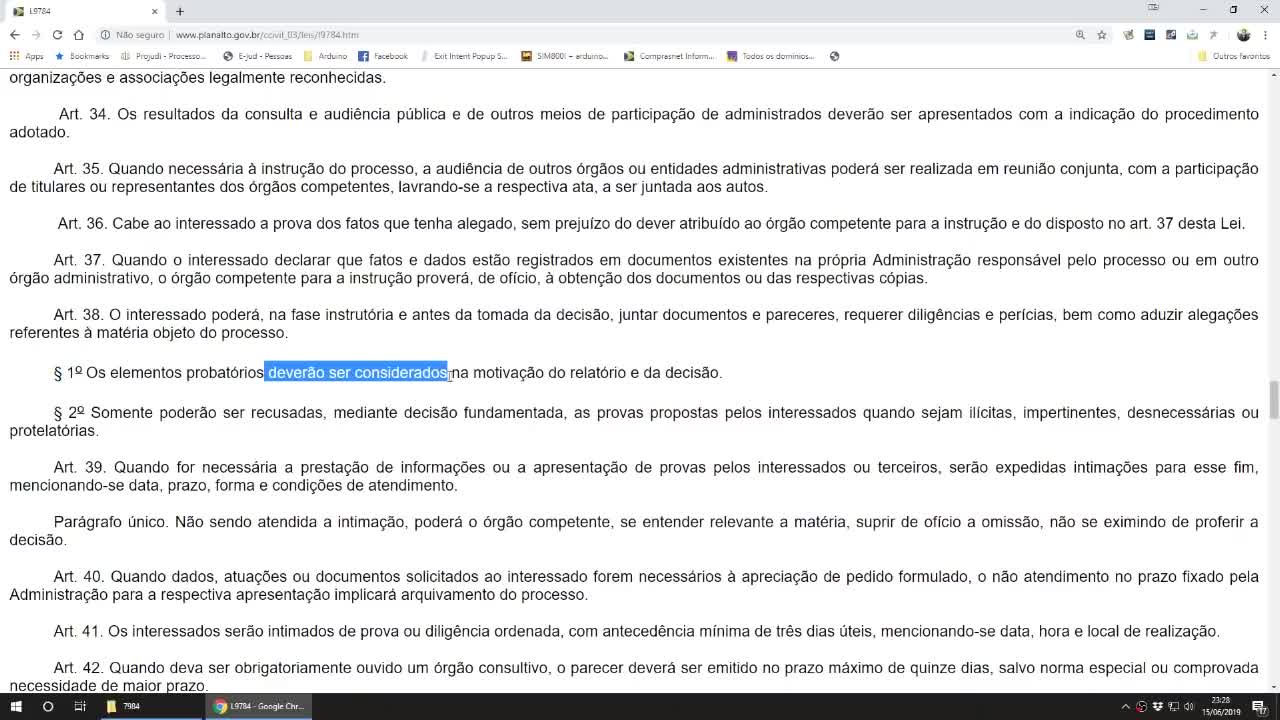Click the highlighted text 'deverão ser considerados'

357,373
